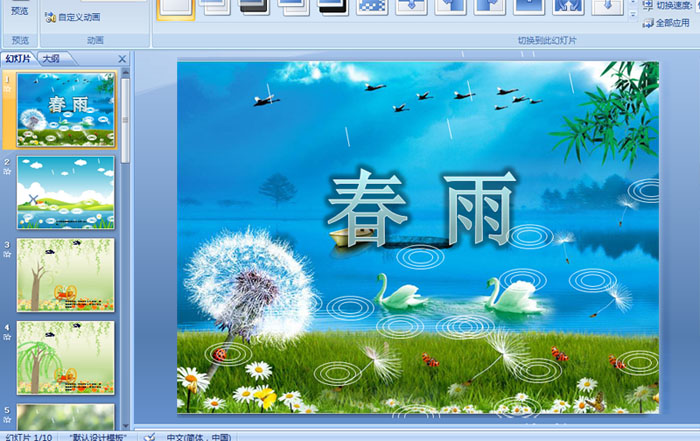Select slide 2 thumbnail with windmill
Image resolution: width=700 pixels, height=441 pixels.
[x=66, y=192]
